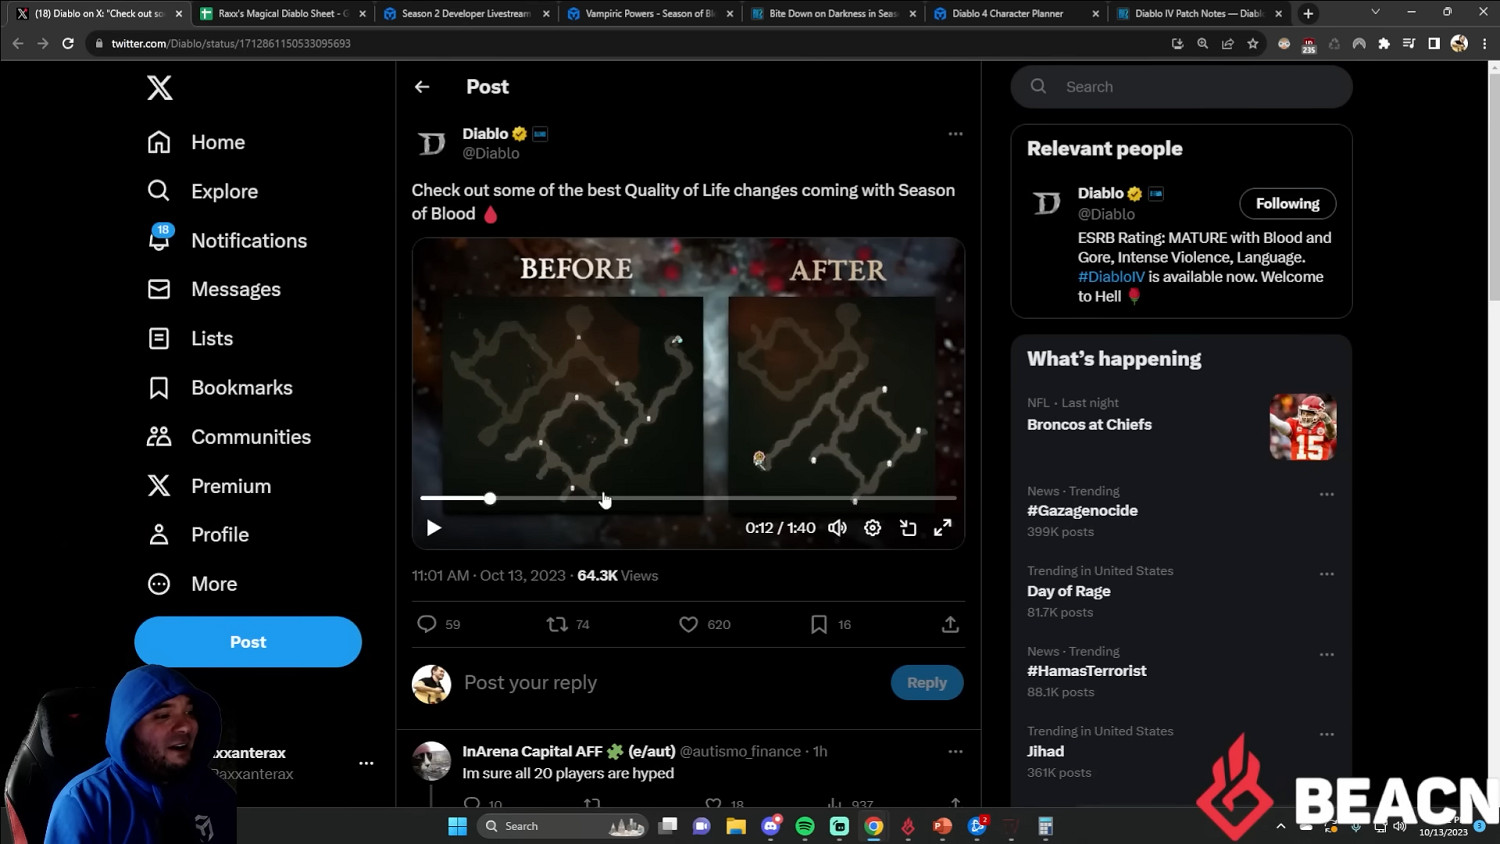Open the X logo home icon
This screenshot has height=844, width=1500.
point(160,88)
